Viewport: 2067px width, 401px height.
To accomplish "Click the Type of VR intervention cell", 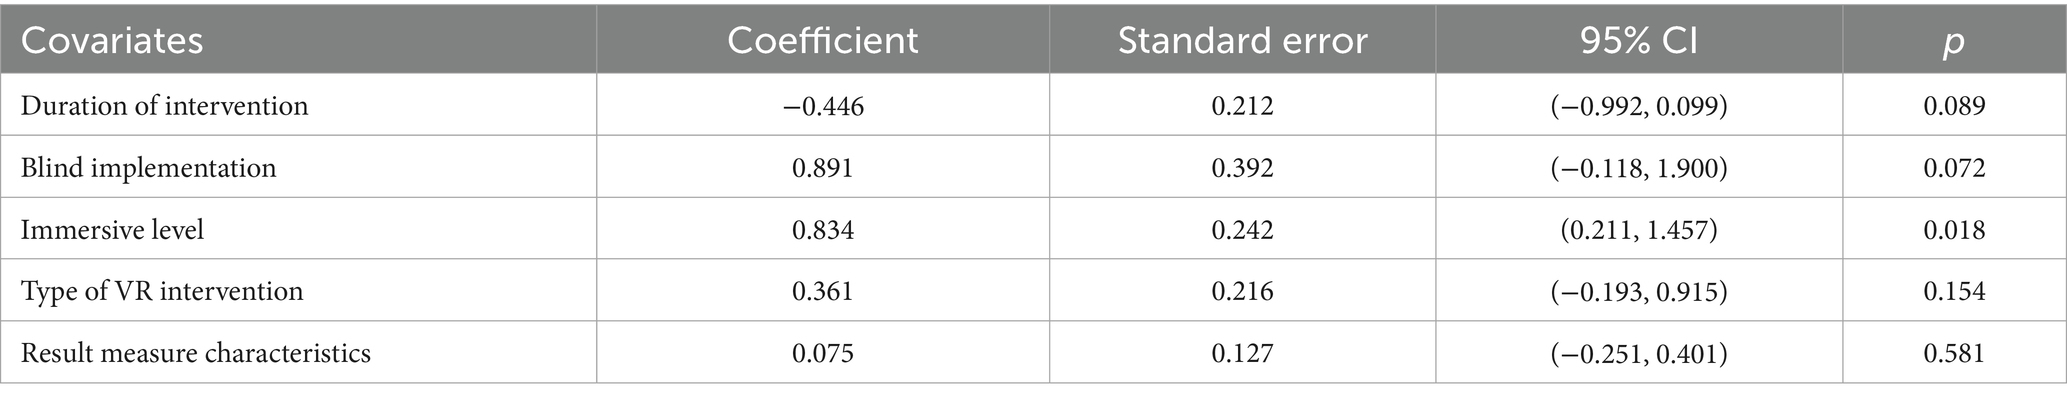I will click(161, 292).
